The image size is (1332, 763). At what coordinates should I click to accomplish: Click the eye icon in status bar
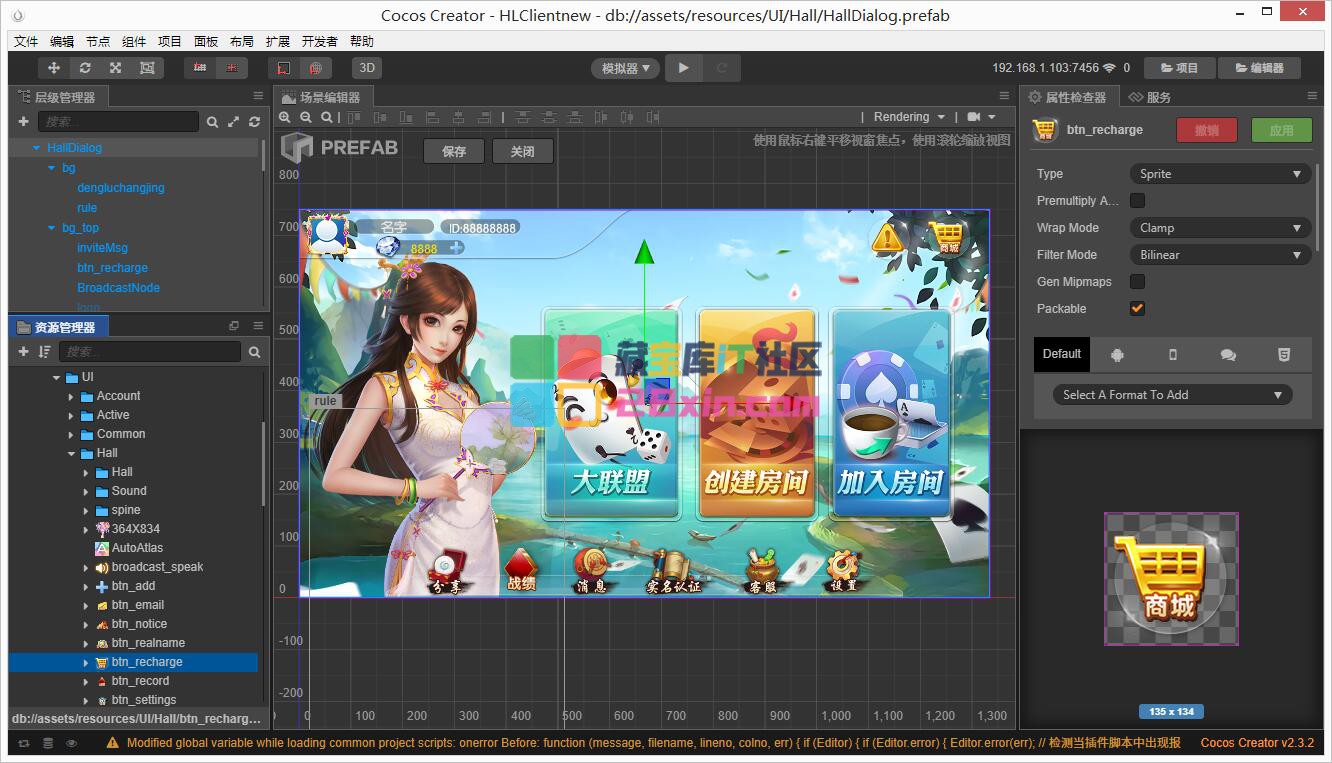click(x=71, y=743)
